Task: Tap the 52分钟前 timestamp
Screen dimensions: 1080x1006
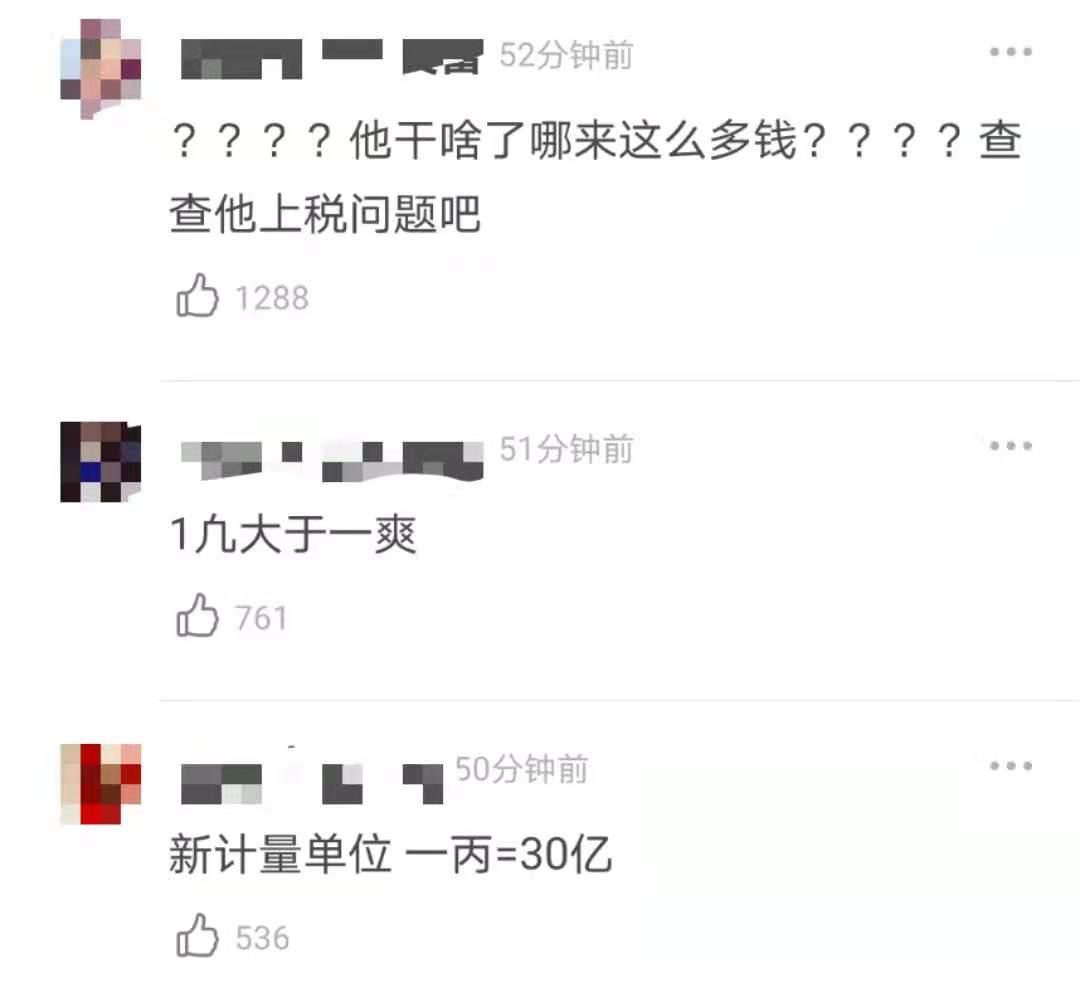Action: pos(566,55)
